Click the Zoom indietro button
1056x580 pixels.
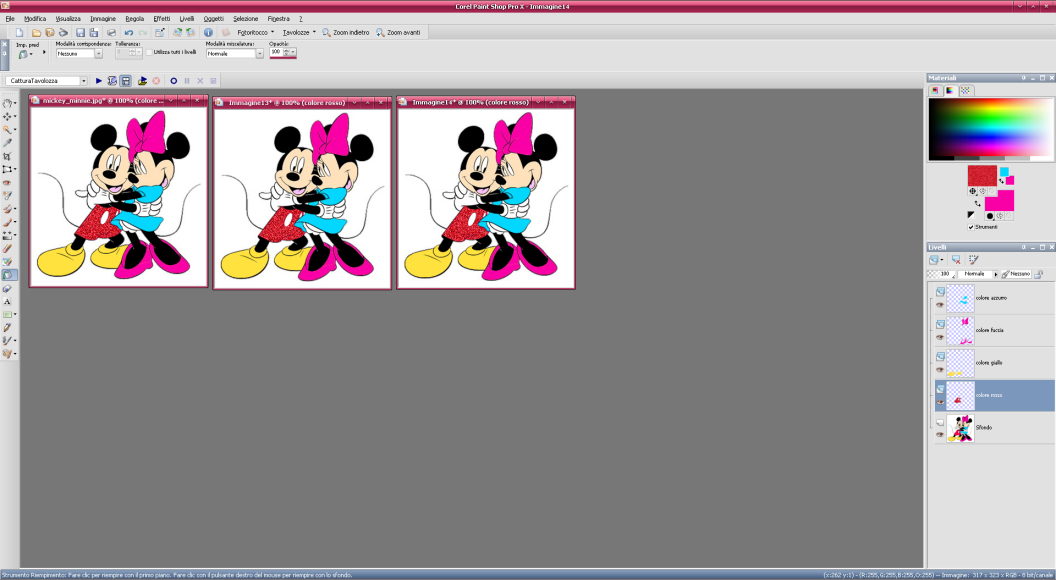coord(345,32)
